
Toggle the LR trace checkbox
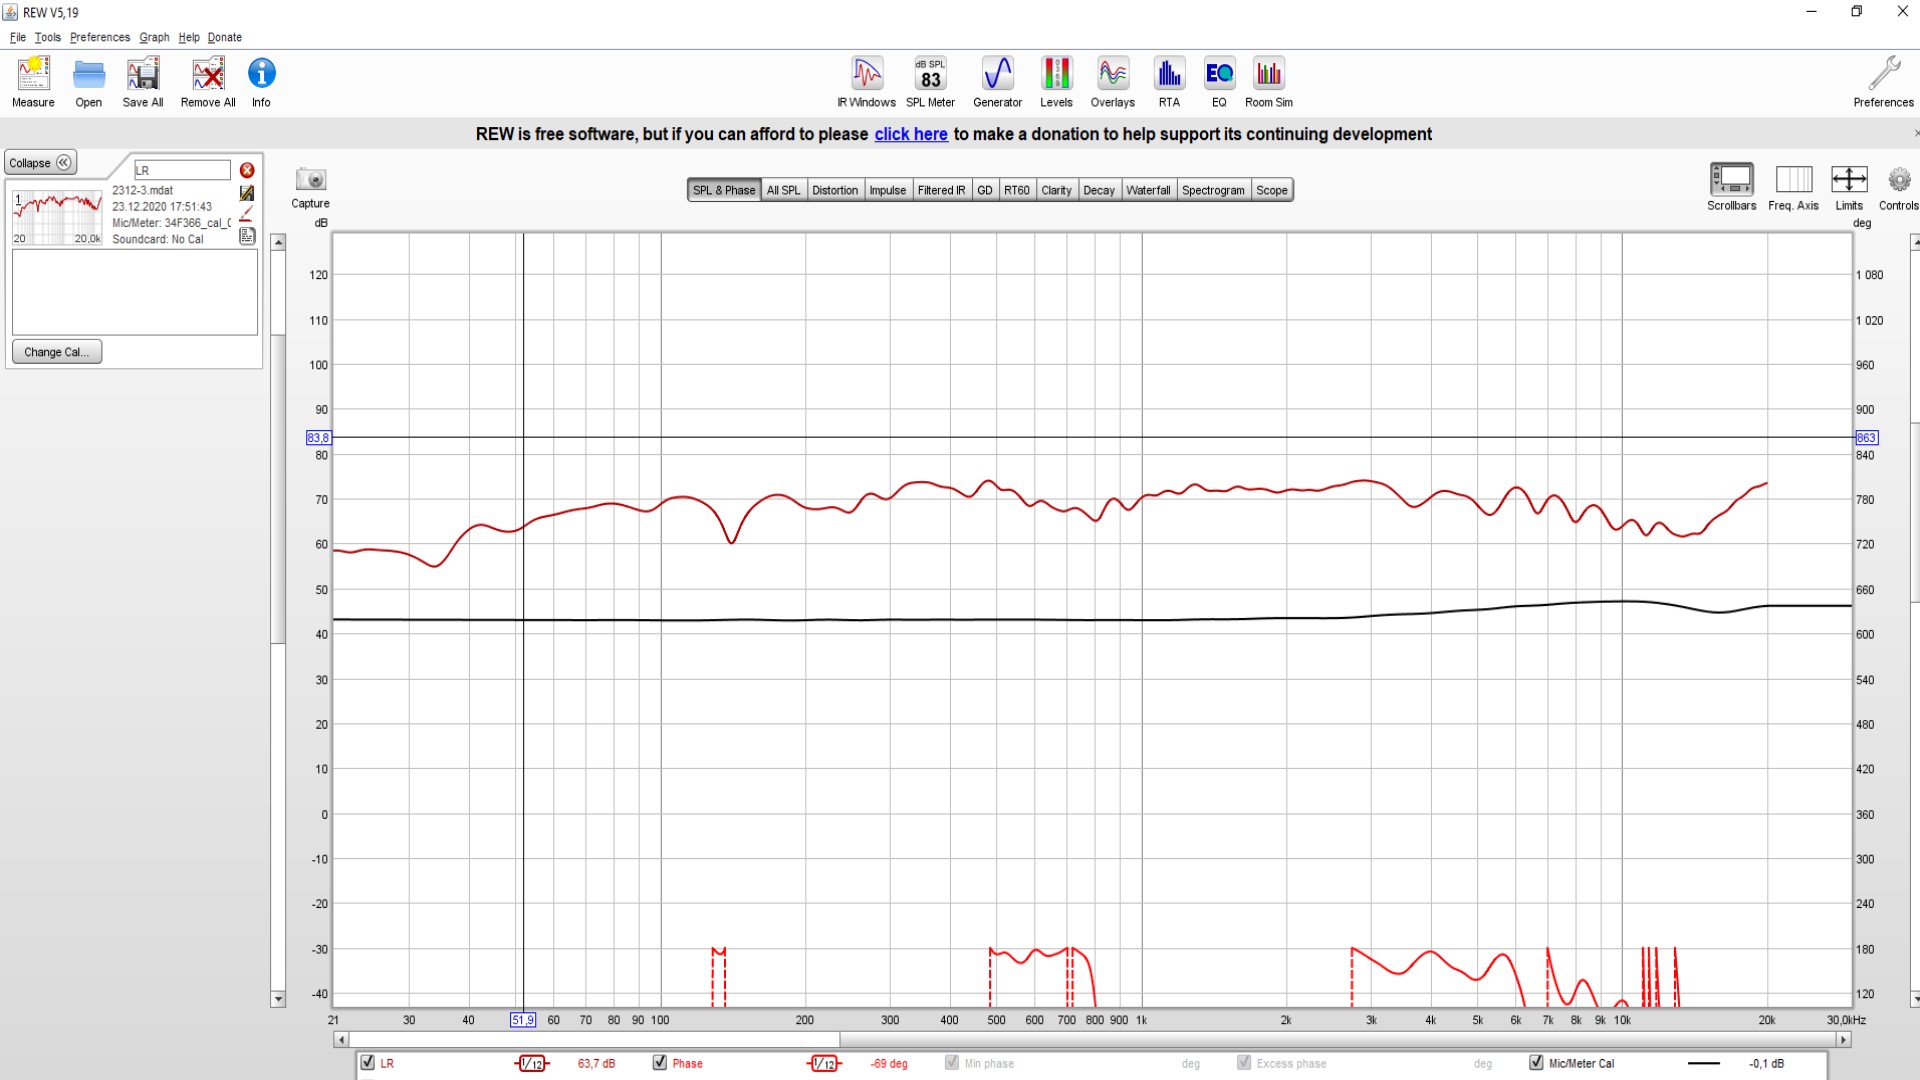pyautogui.click(x=368, y=1062)
